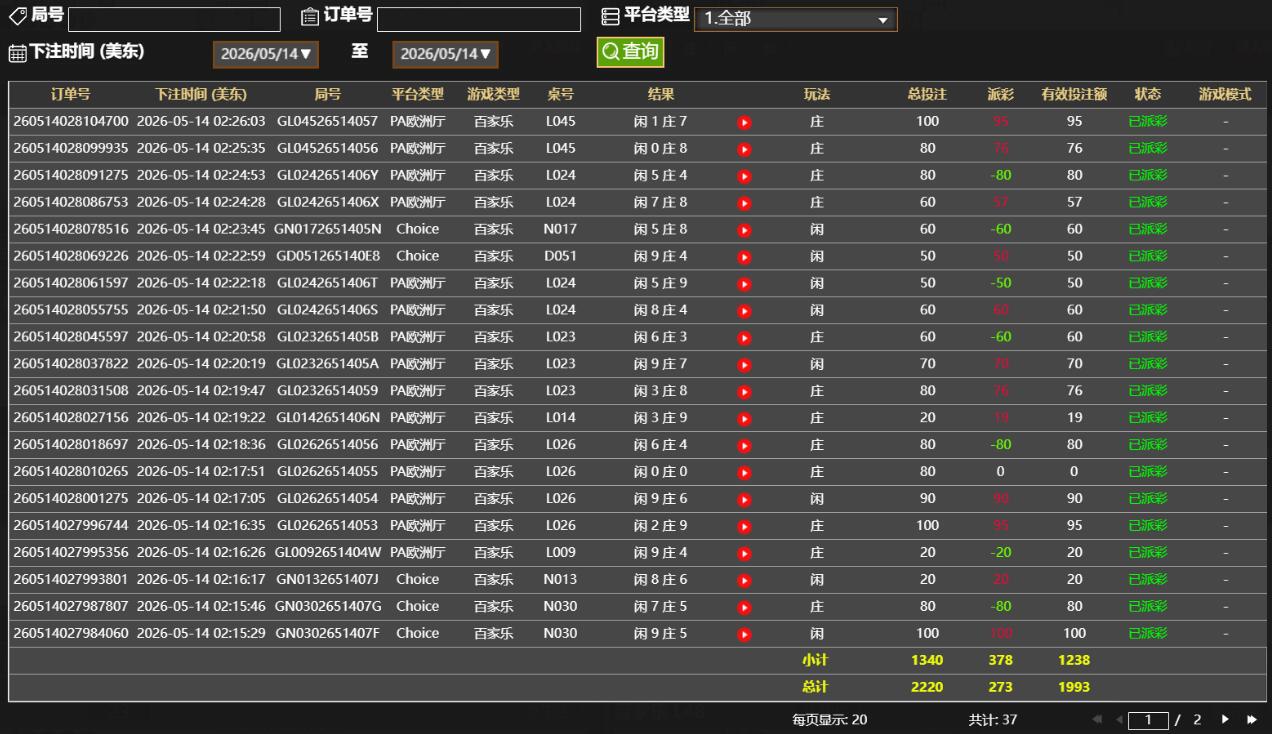Click subtotal payout value 378
This screenshot has width=1272, height=734.
tap(1000, 660)
